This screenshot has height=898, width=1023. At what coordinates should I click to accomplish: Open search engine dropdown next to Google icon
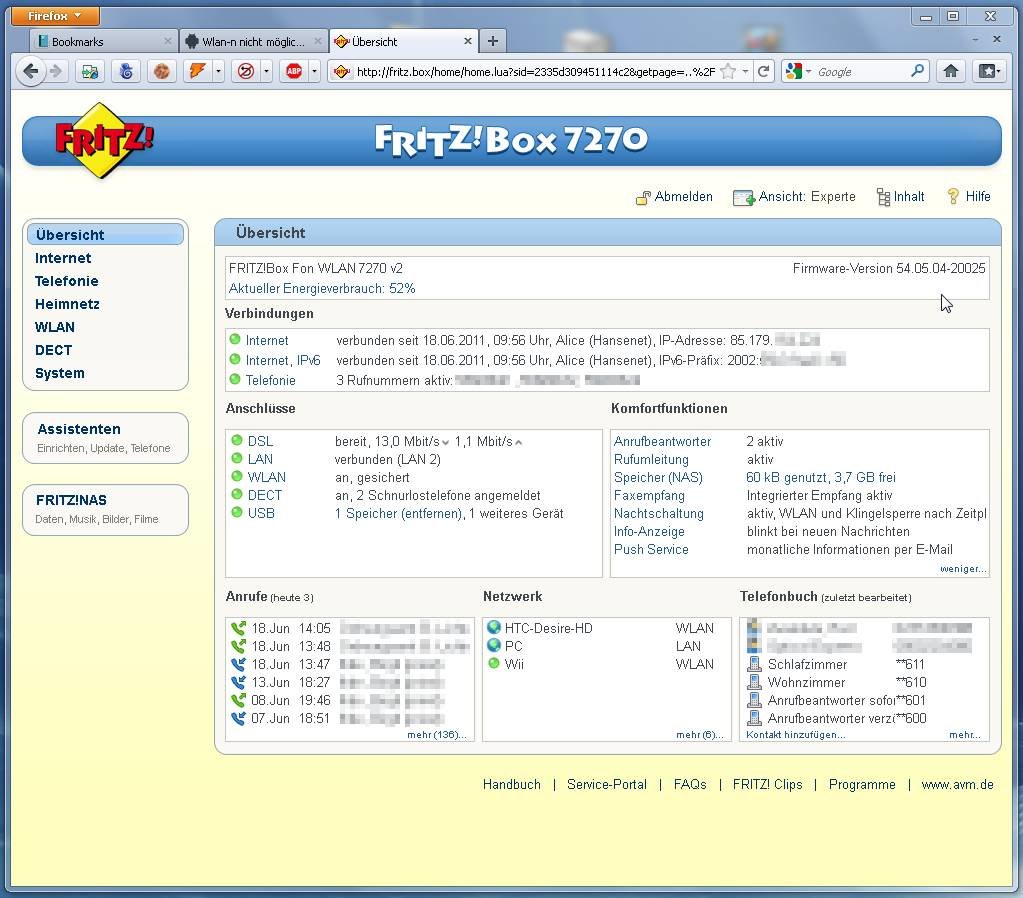pyautogui.click(x=808, y=71)
